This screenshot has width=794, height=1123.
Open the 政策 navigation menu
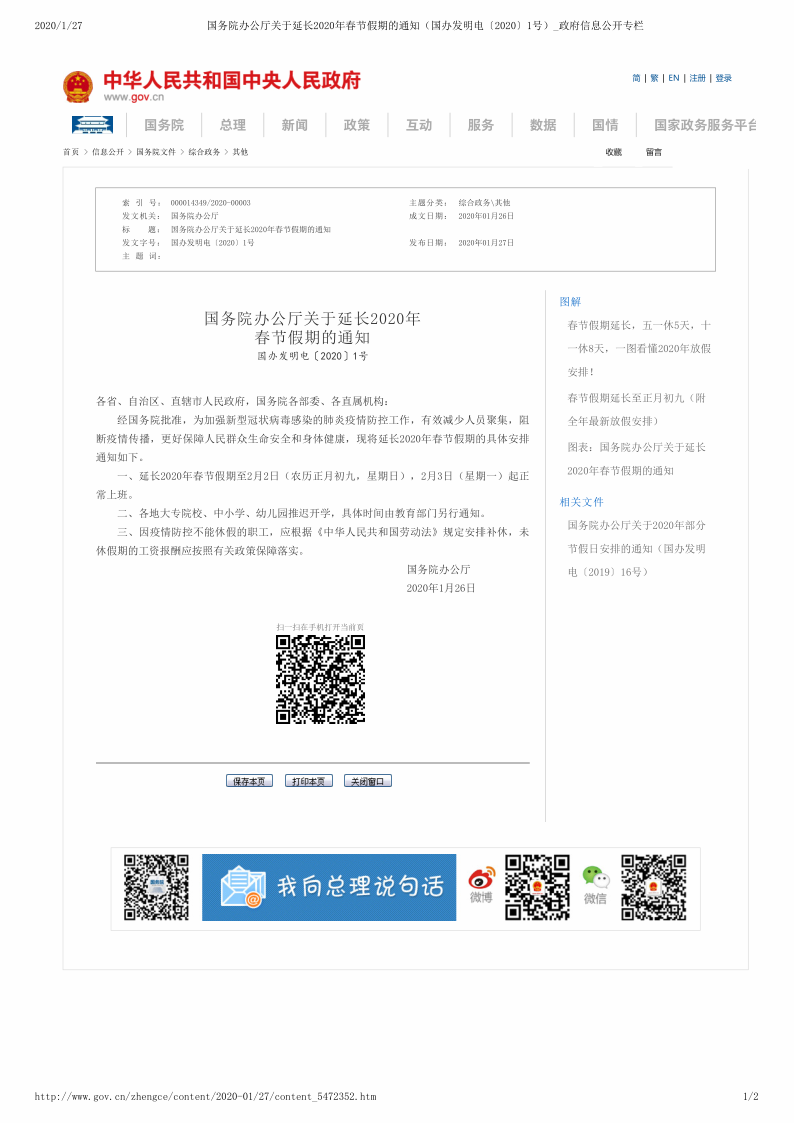click(357, 125)
